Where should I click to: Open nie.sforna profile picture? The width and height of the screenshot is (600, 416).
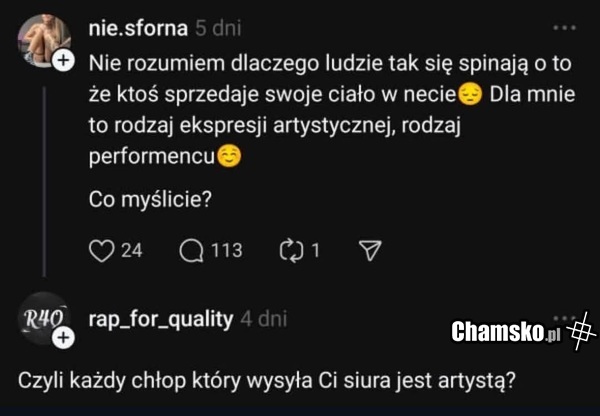[42, 42]
